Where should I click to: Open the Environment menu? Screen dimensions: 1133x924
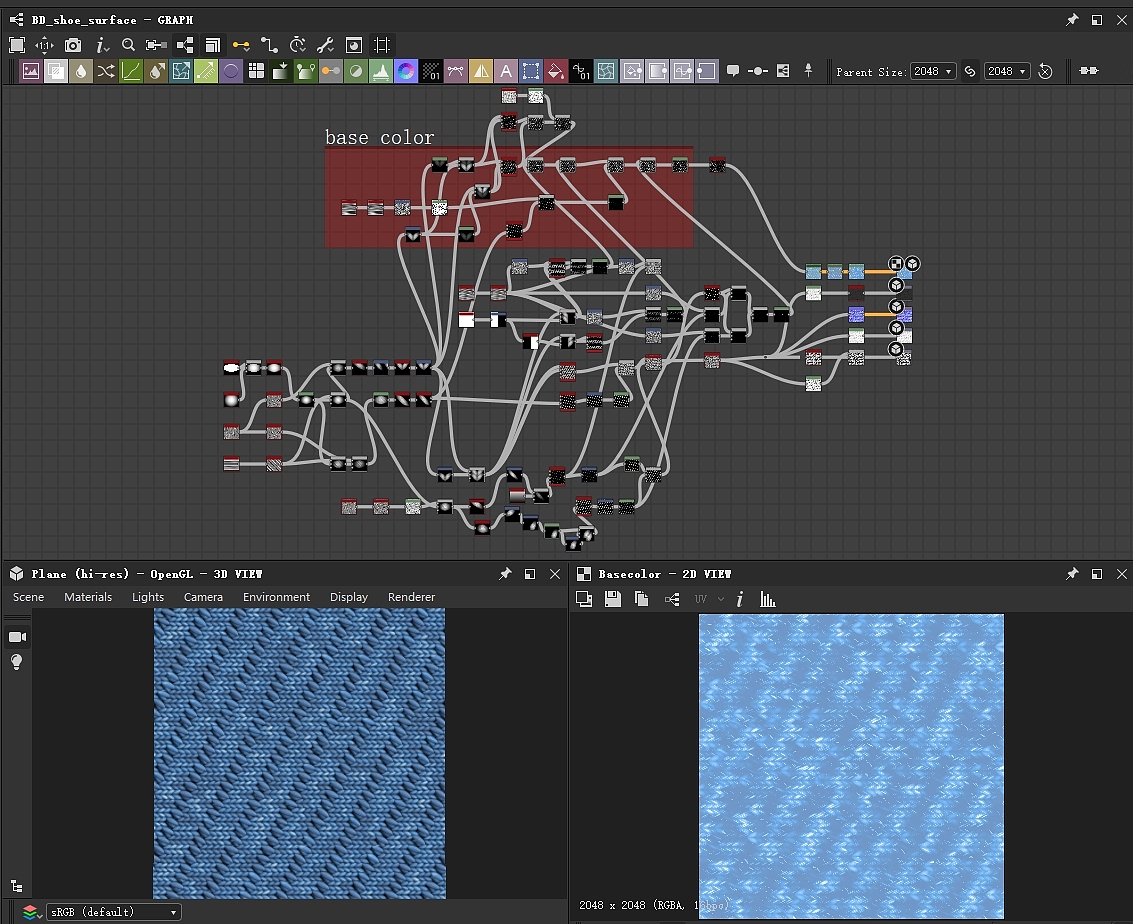click(276, 597)
